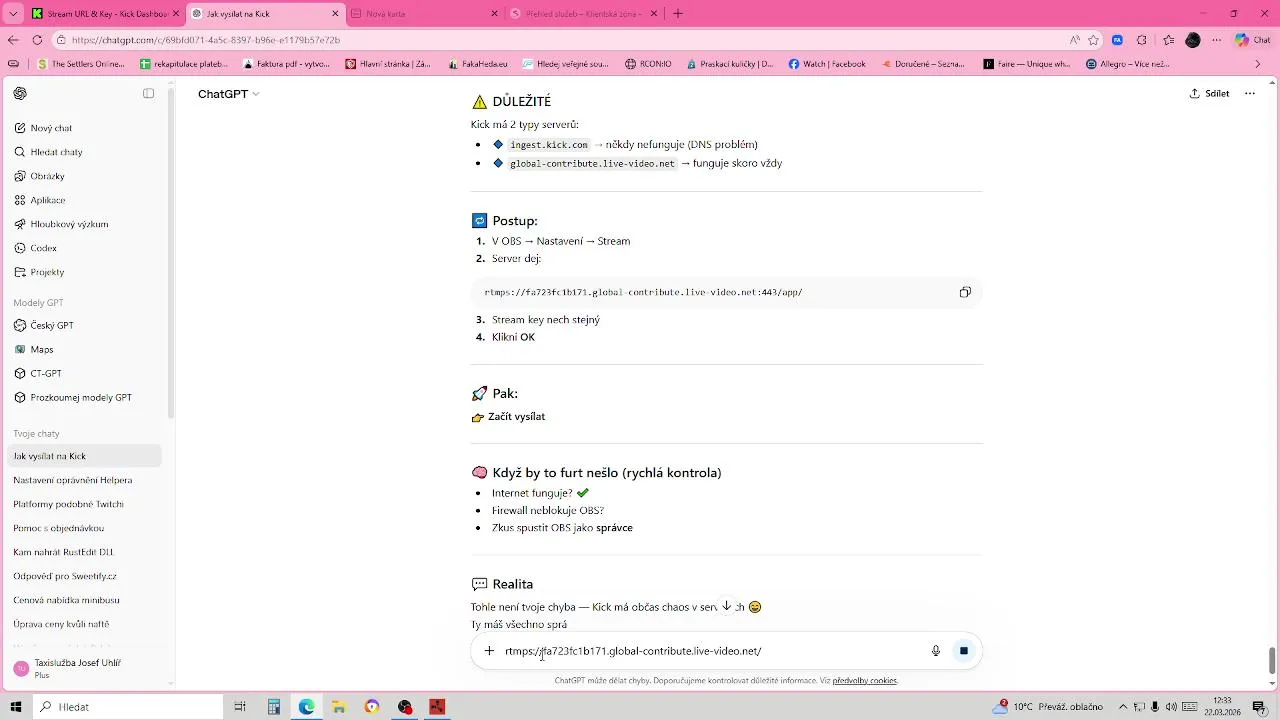Click the Sdílet share button

coord(1209,93)
